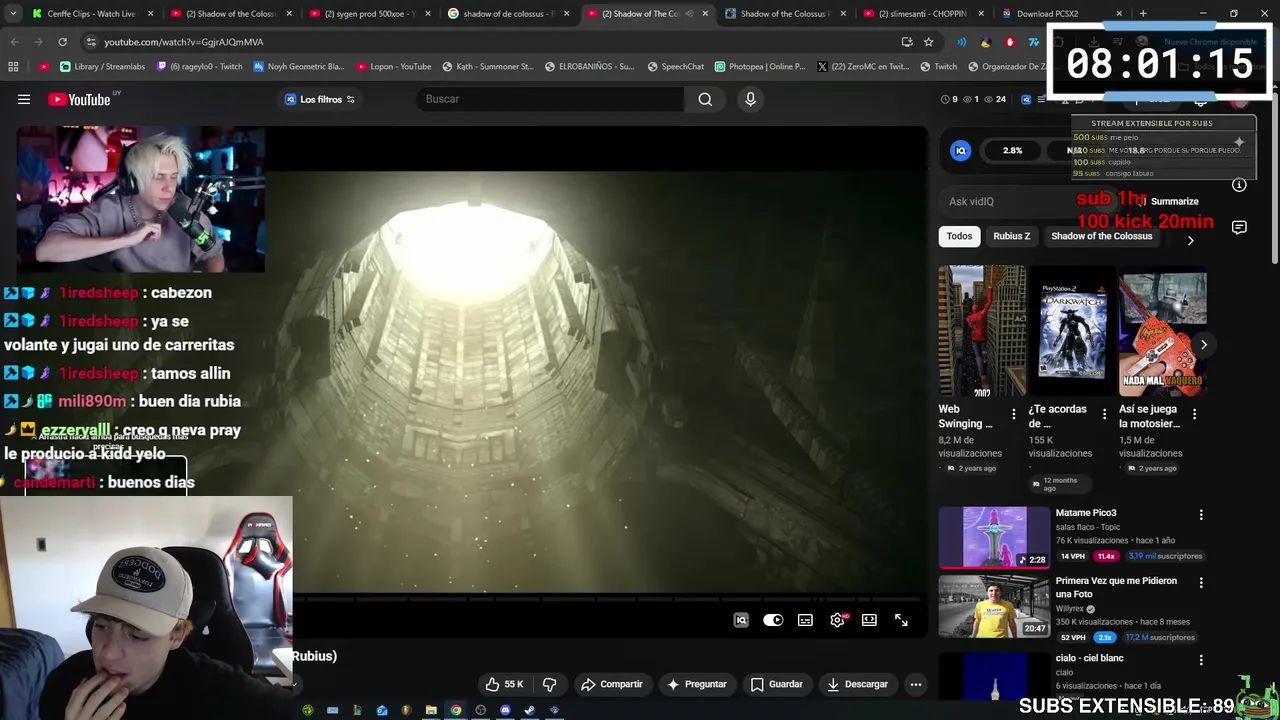The height and width of the screenshot is (720, 1280).
Task: Open the player settings gear
Action: pyautogui.click(x=837, y=620)
